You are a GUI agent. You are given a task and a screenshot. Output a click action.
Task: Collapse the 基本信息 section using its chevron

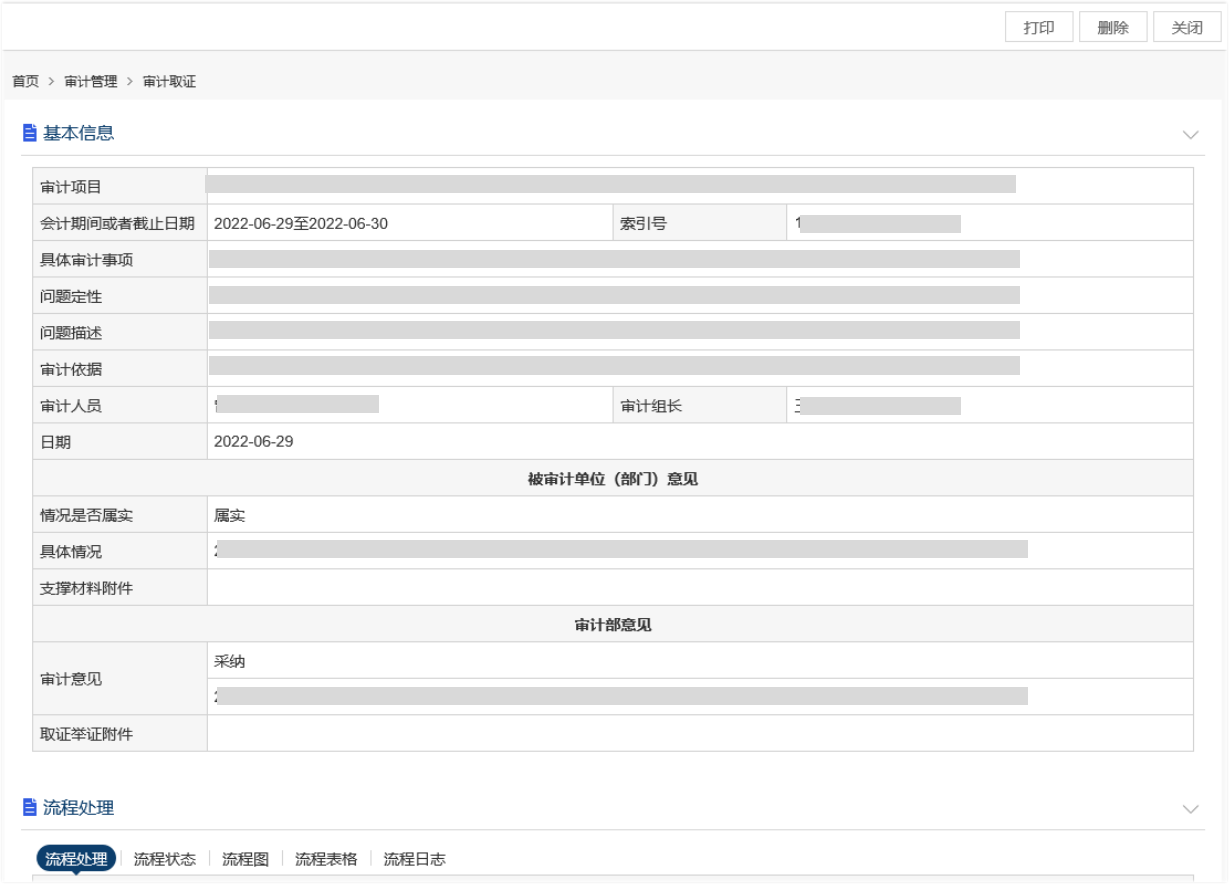[x=1190, y=134]
